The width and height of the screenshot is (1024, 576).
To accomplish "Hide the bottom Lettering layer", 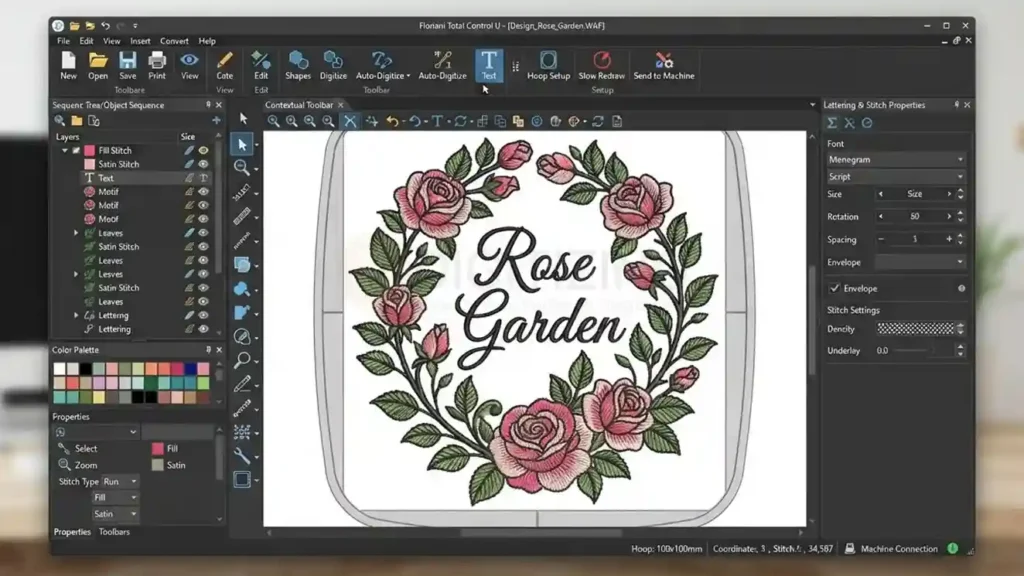I will [x=204, y=329].
